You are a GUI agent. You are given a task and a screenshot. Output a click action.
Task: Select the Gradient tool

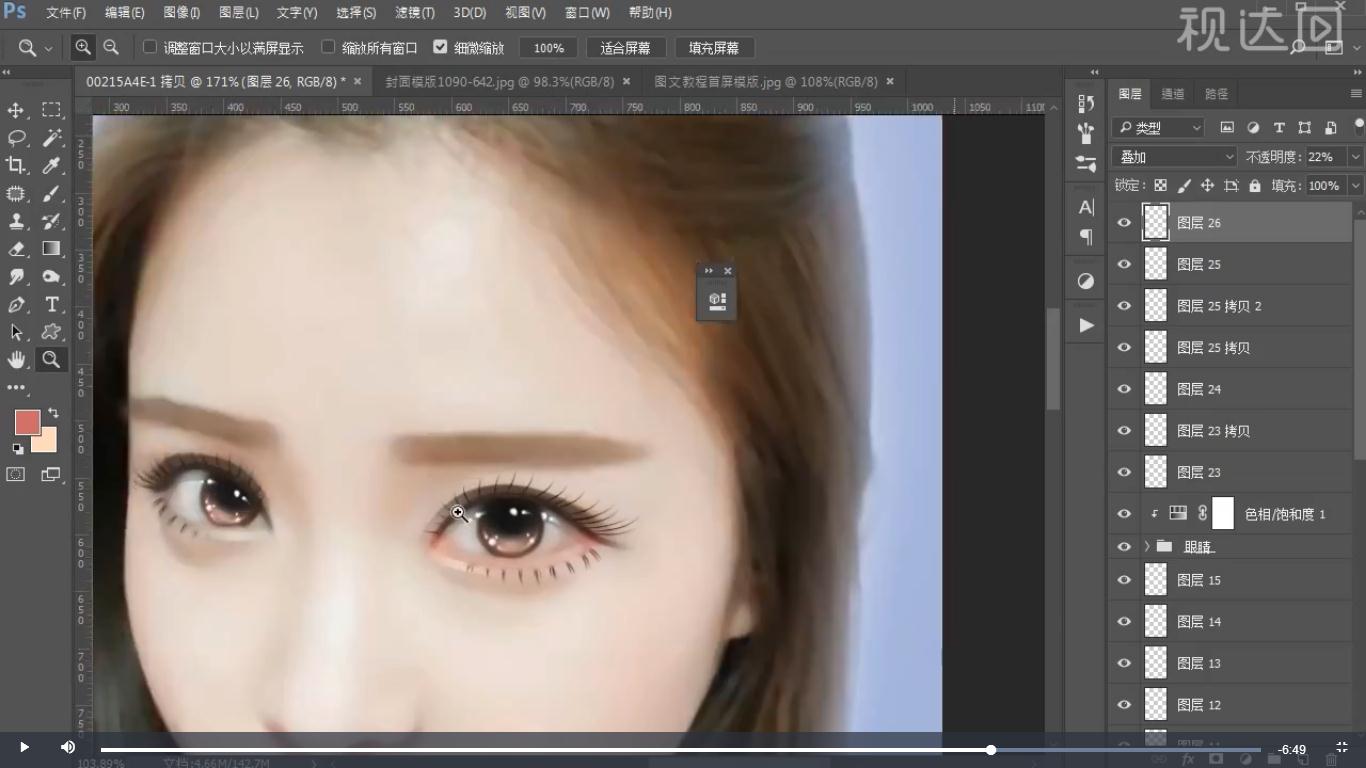51,249
